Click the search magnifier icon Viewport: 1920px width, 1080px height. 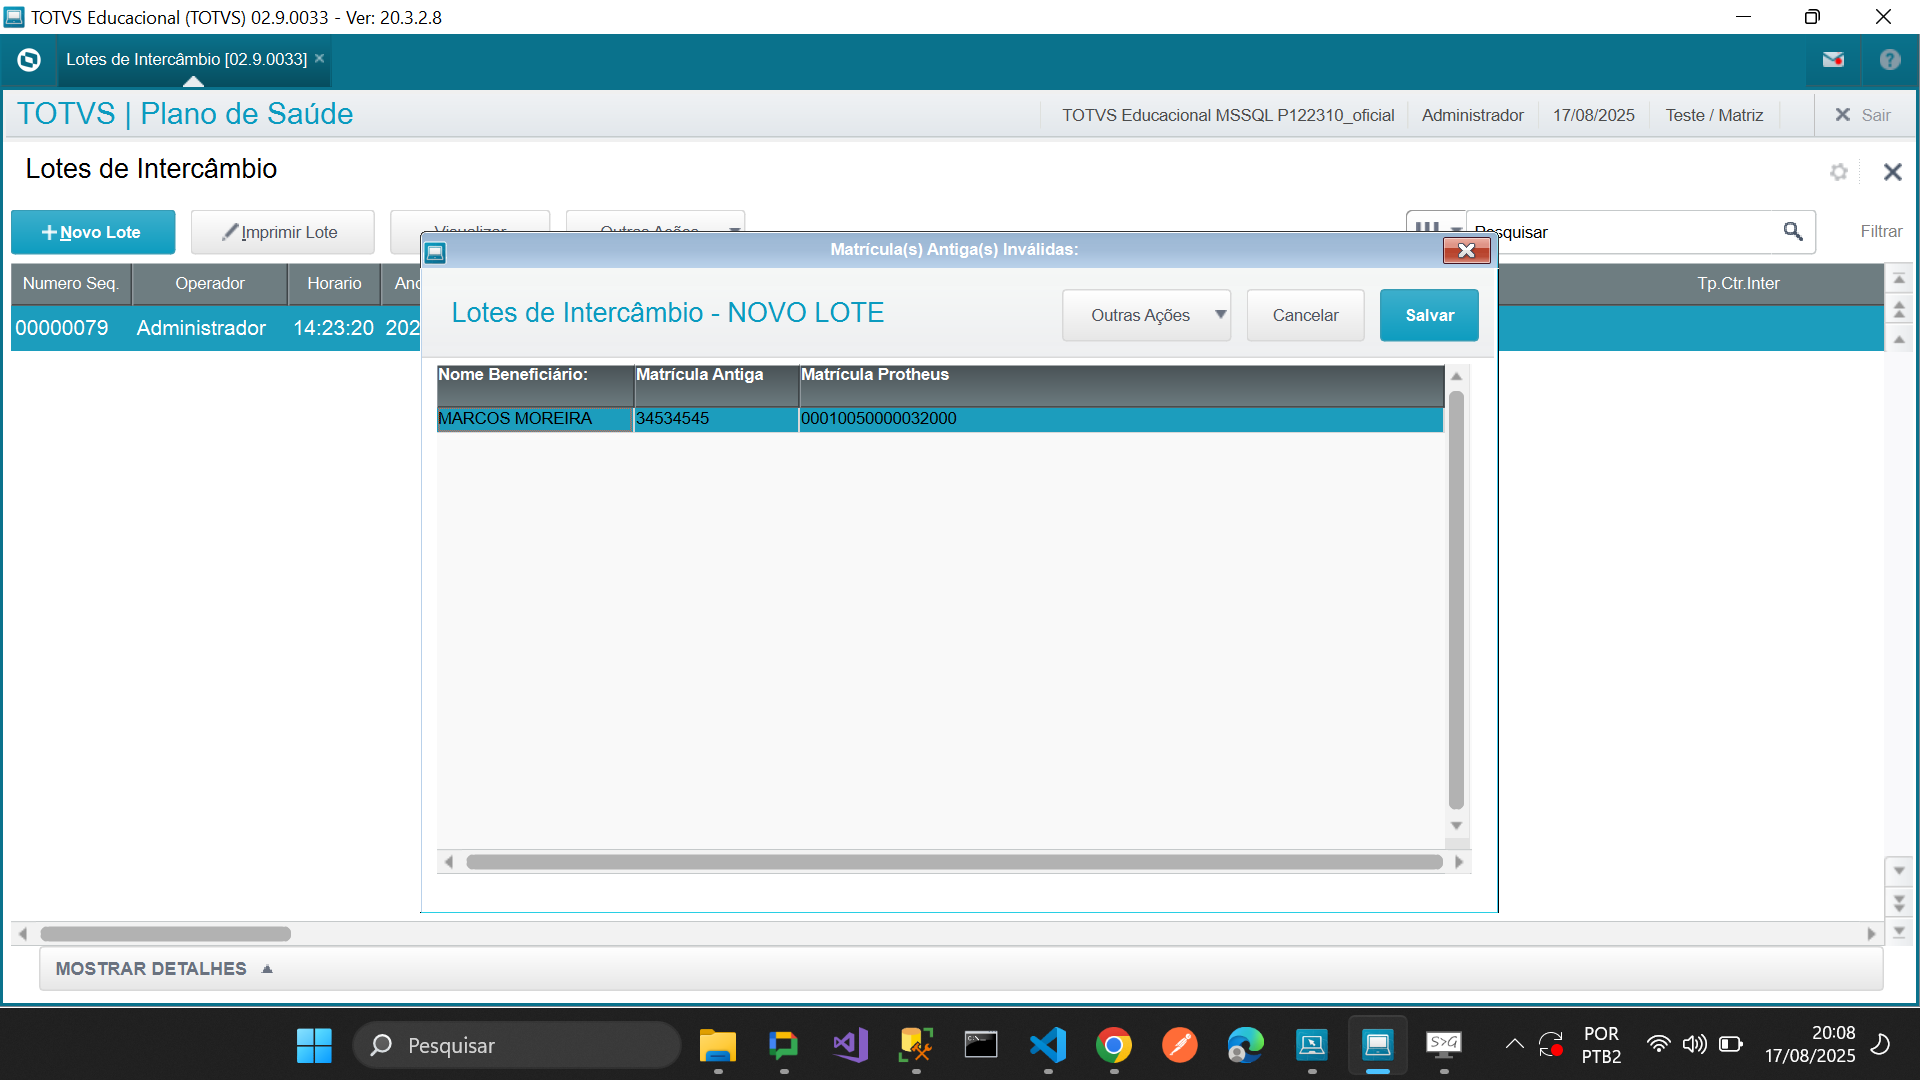1792,232
